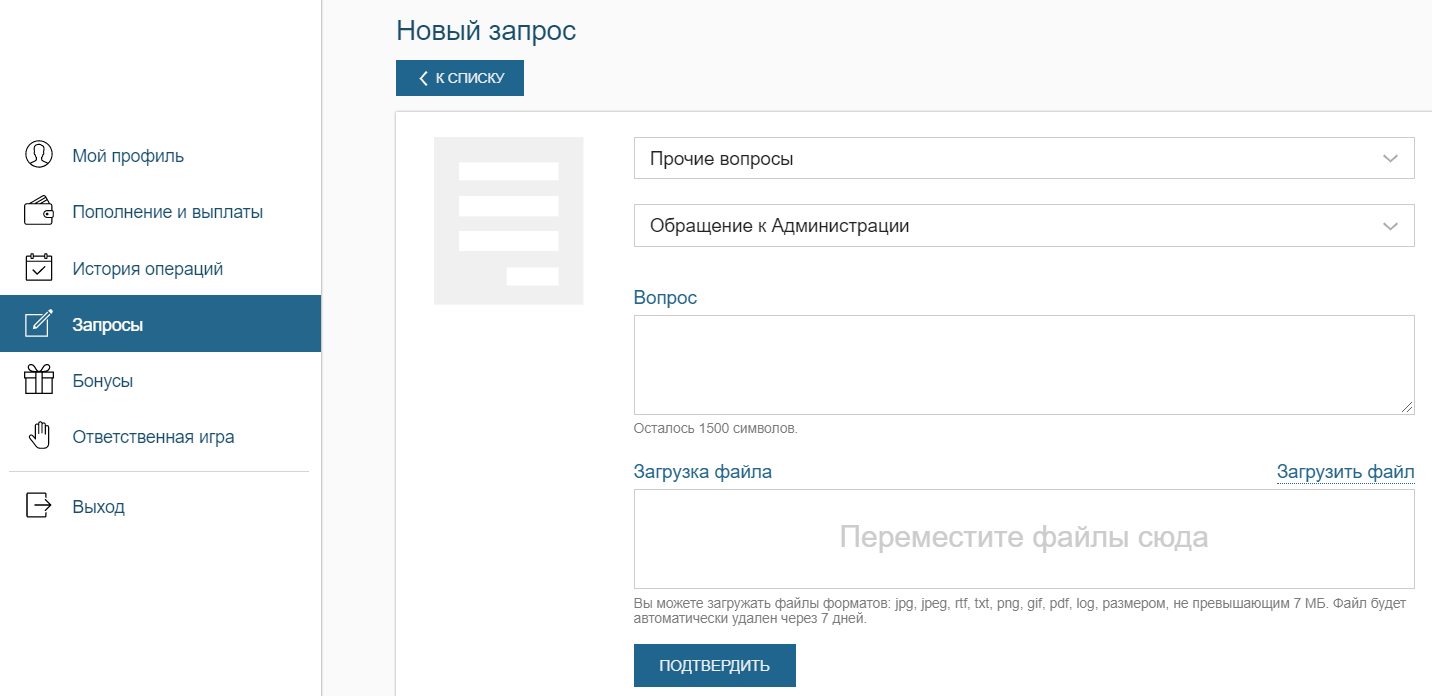Click the textarea resize handle corner

tap(1407, 407)
